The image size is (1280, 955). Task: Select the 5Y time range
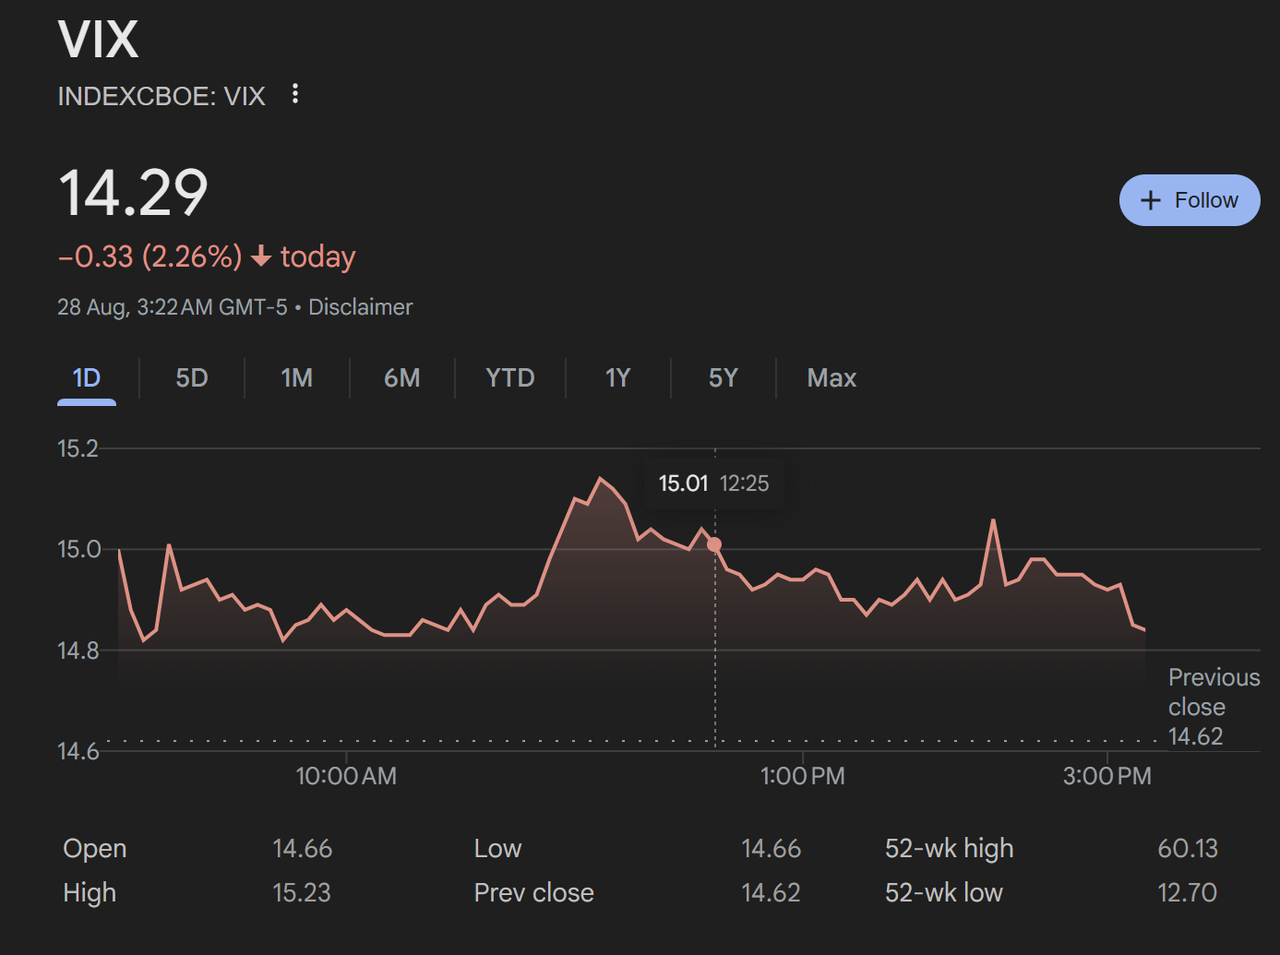(x=722, y=378)
